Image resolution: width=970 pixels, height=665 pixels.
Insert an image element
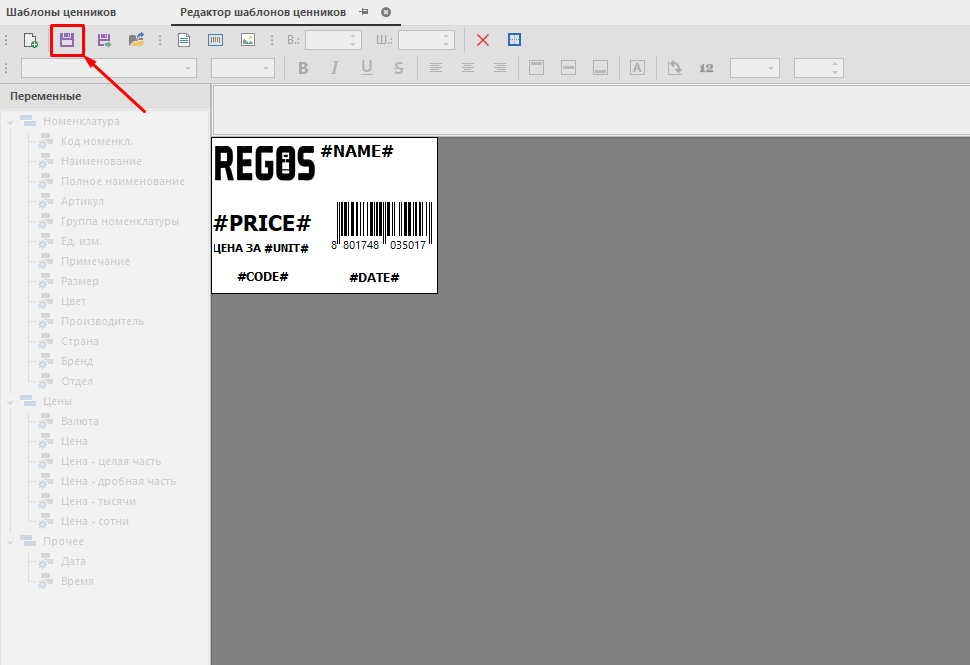247,40
